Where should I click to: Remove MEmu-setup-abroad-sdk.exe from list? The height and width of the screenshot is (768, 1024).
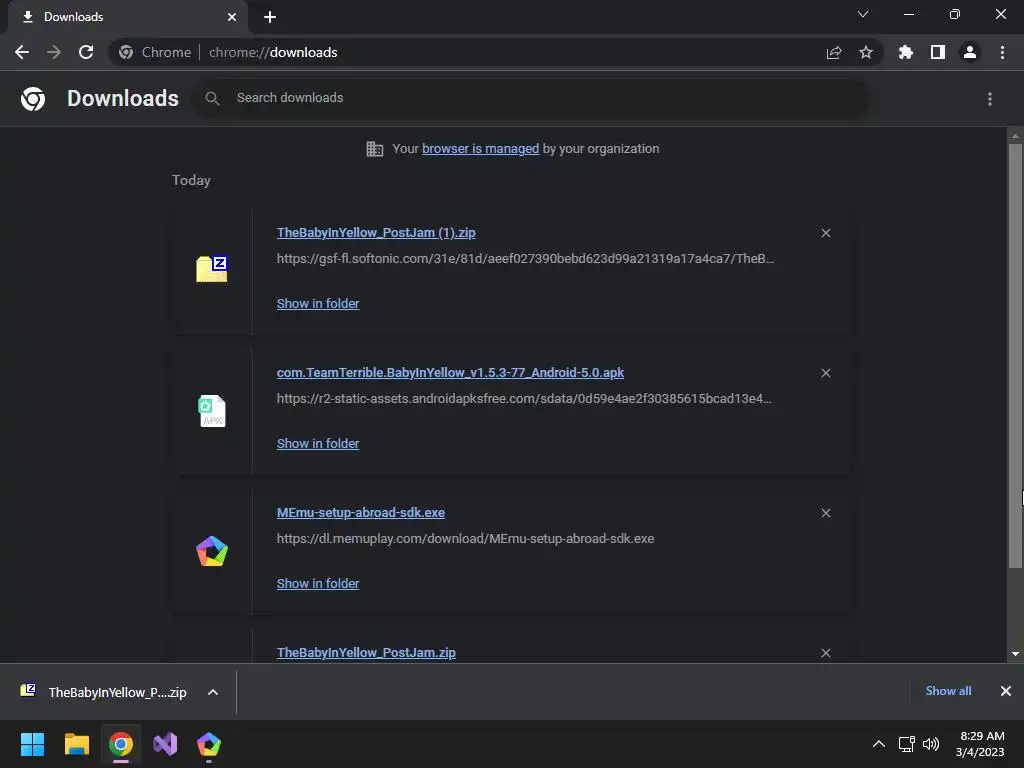(826, 513)
